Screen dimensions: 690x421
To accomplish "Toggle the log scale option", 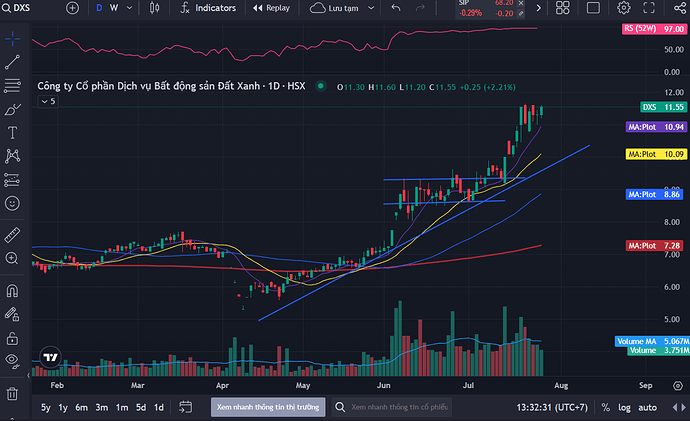I will coord(625,408).
